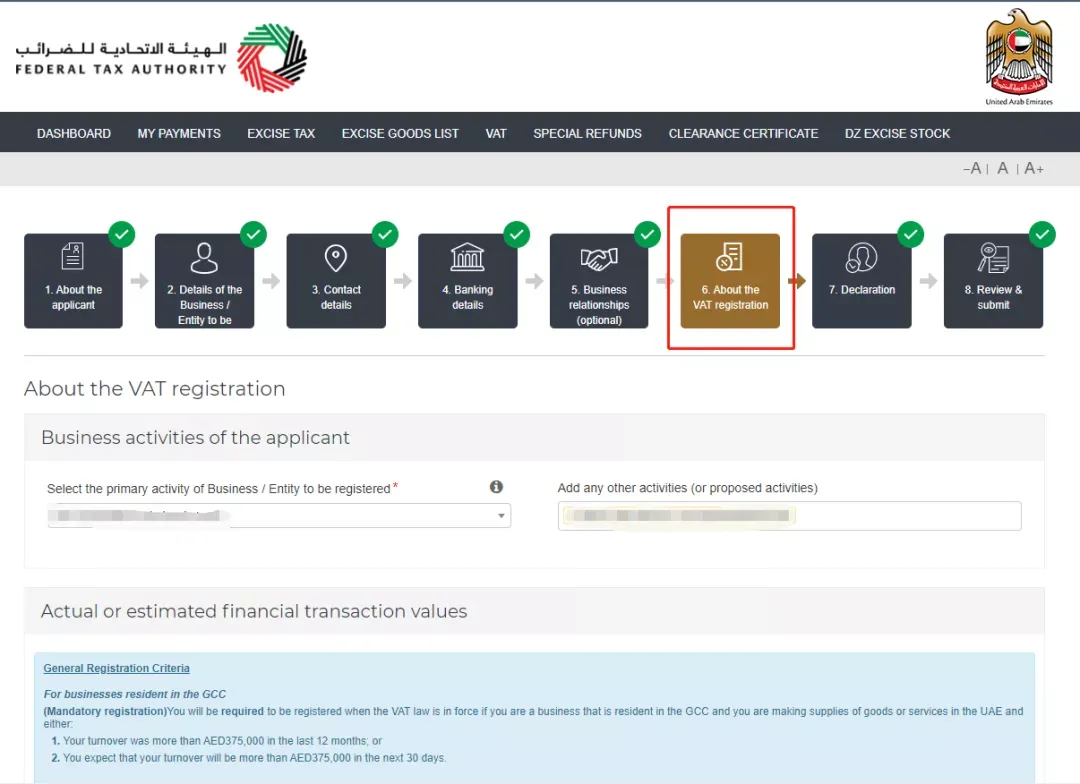Viewport: 1080px width, 784px height.
Task: Select the EXCISE TAX menu item
Action: pos(281,133)
